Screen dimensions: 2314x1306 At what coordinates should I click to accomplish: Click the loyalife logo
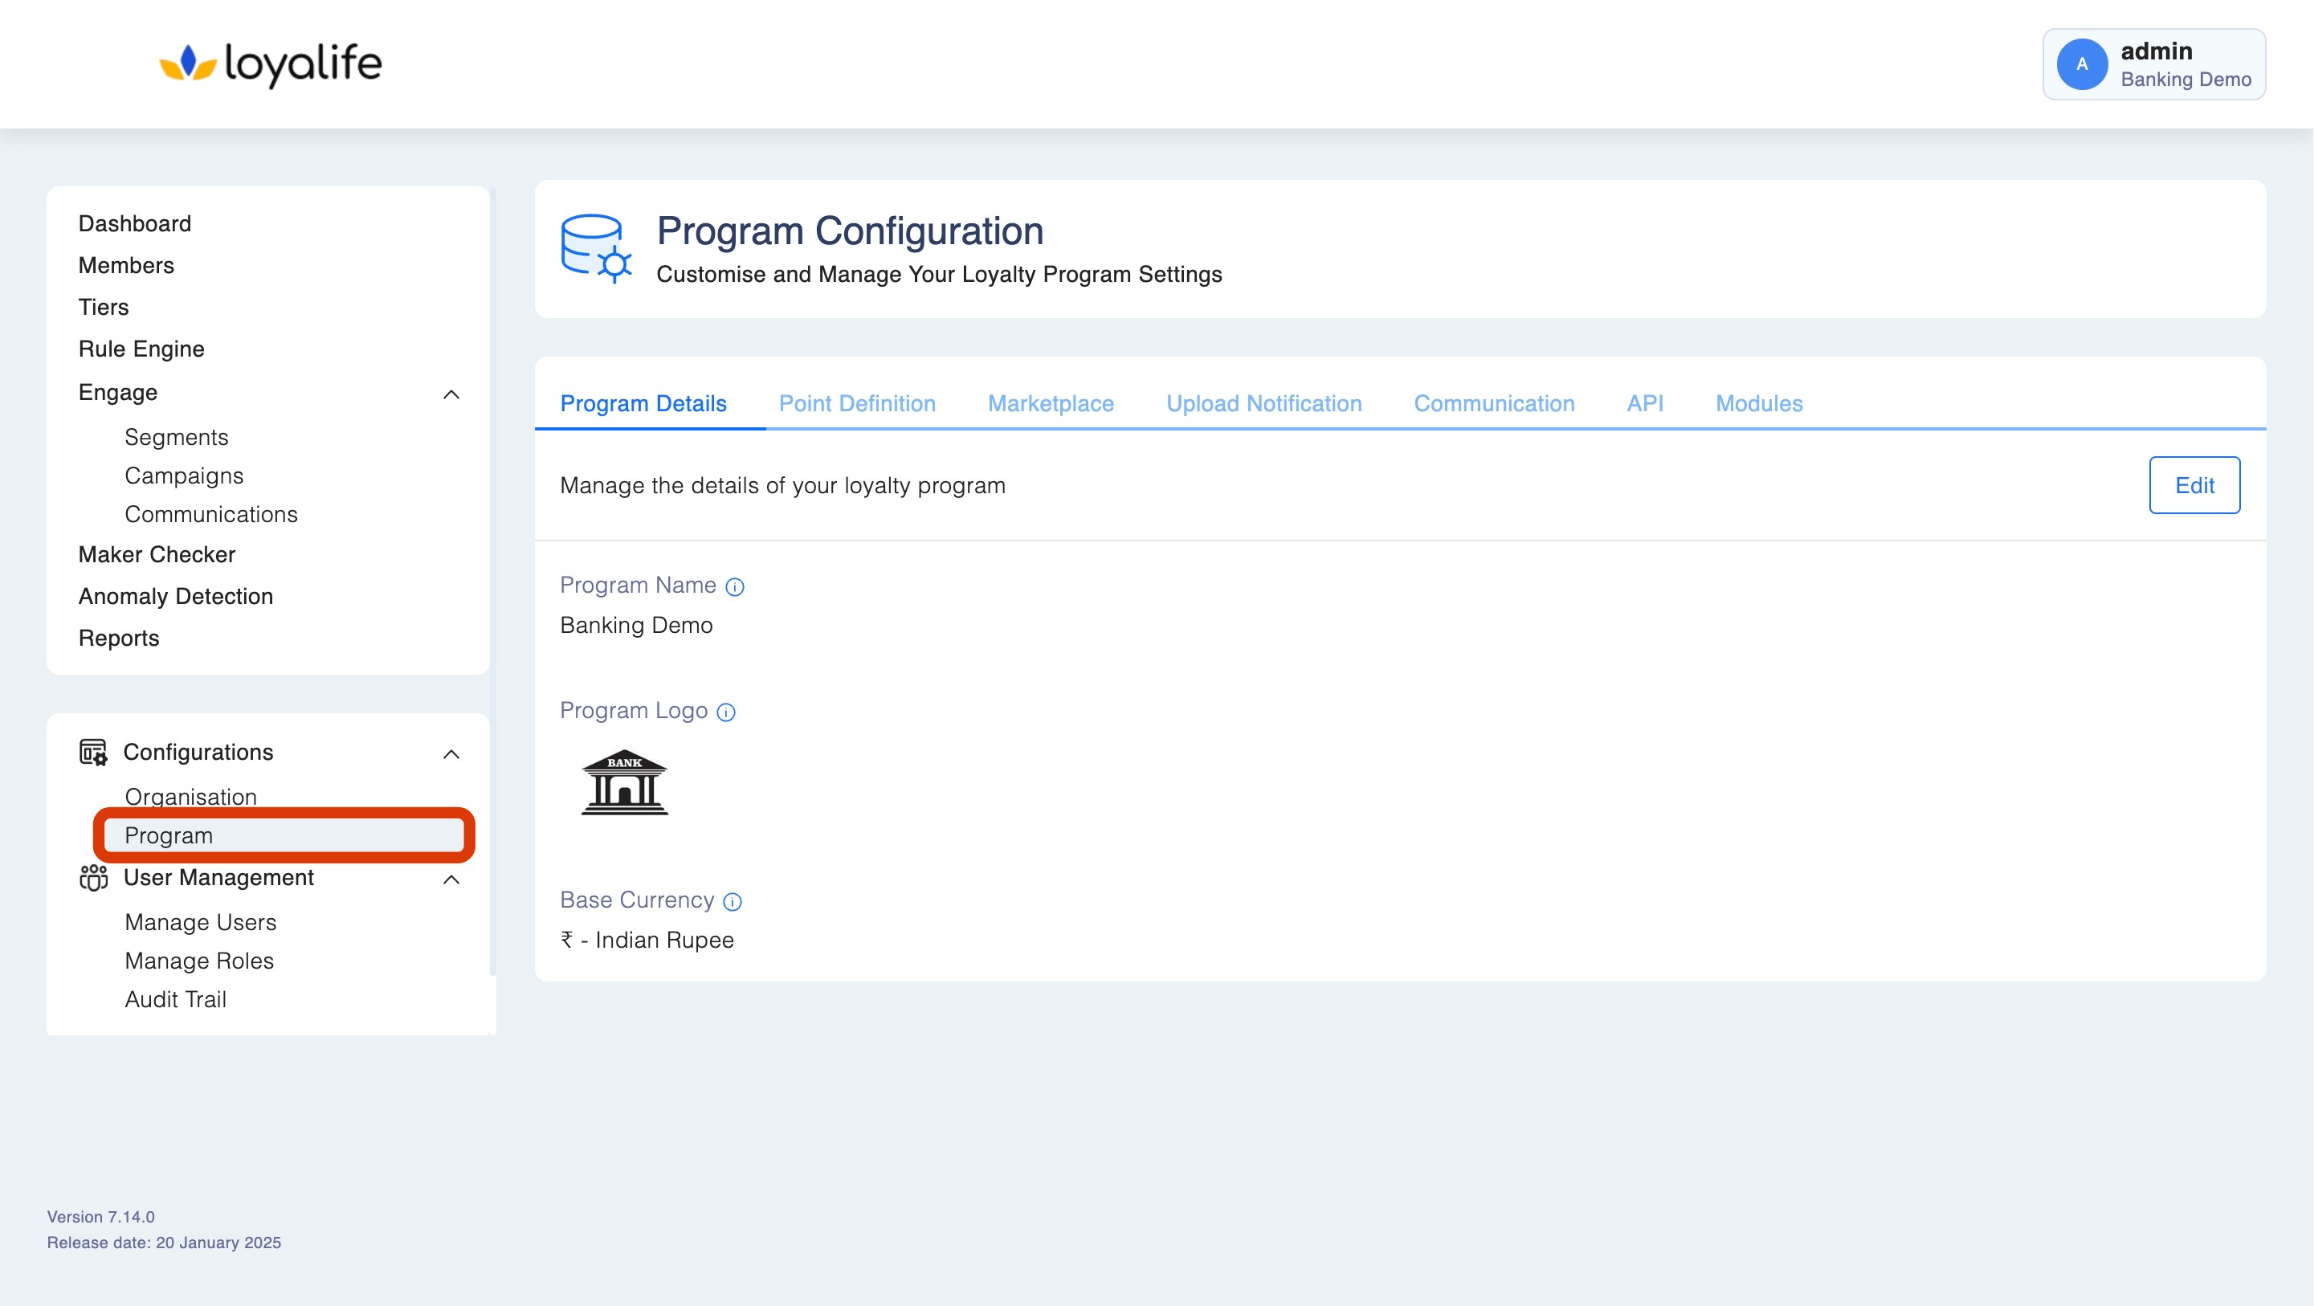[270, 64]
